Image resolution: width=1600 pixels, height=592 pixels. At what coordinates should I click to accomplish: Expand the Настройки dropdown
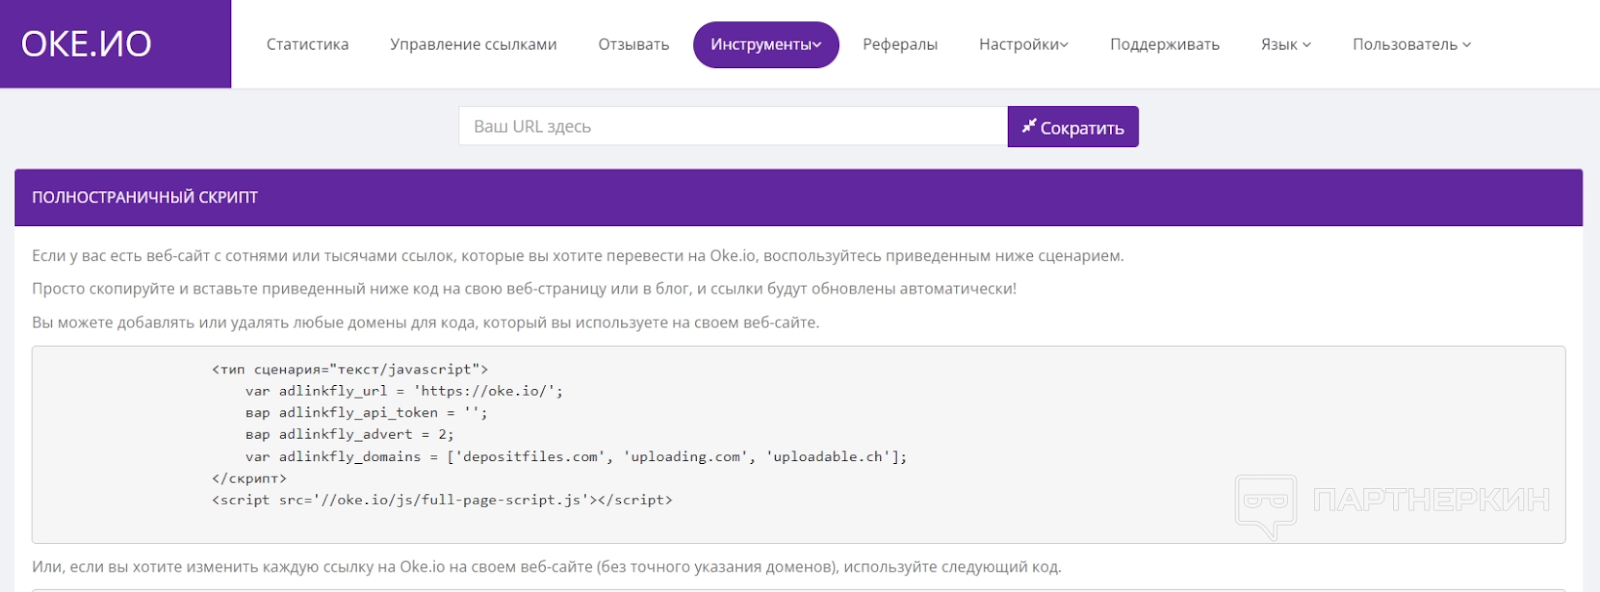1023,45
